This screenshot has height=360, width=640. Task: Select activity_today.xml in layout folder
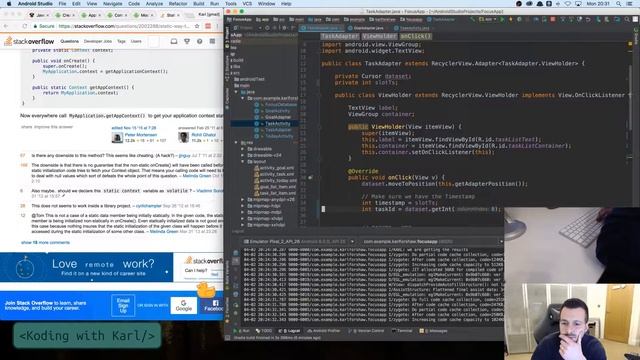pyautogui.click(x=278, y=180)
